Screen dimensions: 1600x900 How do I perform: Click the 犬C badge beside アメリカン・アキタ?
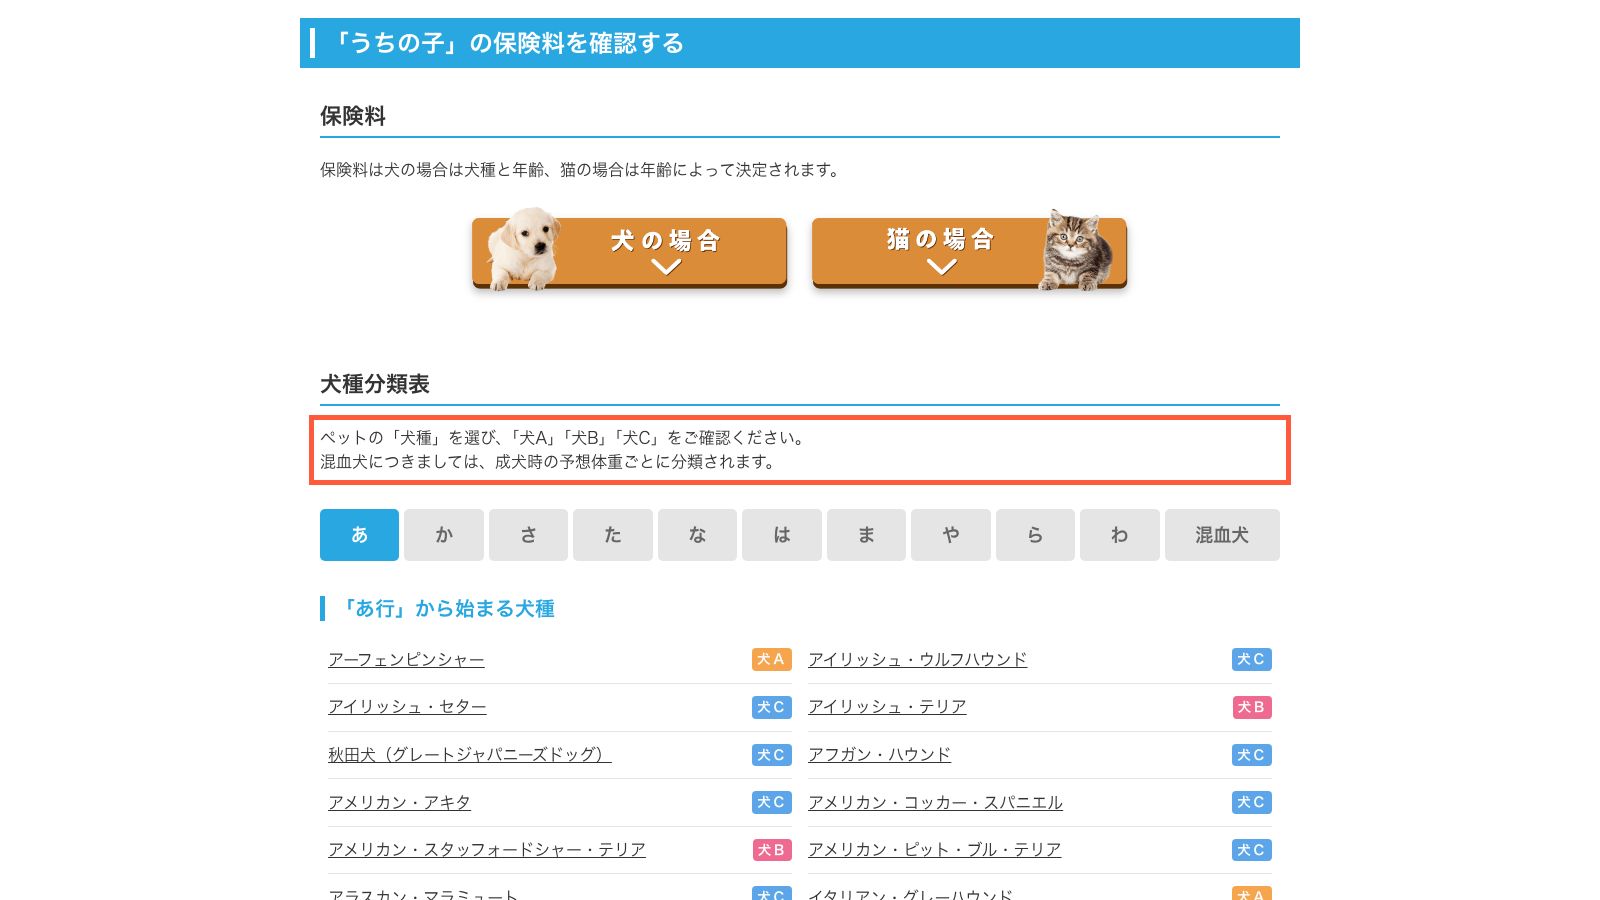(771, 802)
